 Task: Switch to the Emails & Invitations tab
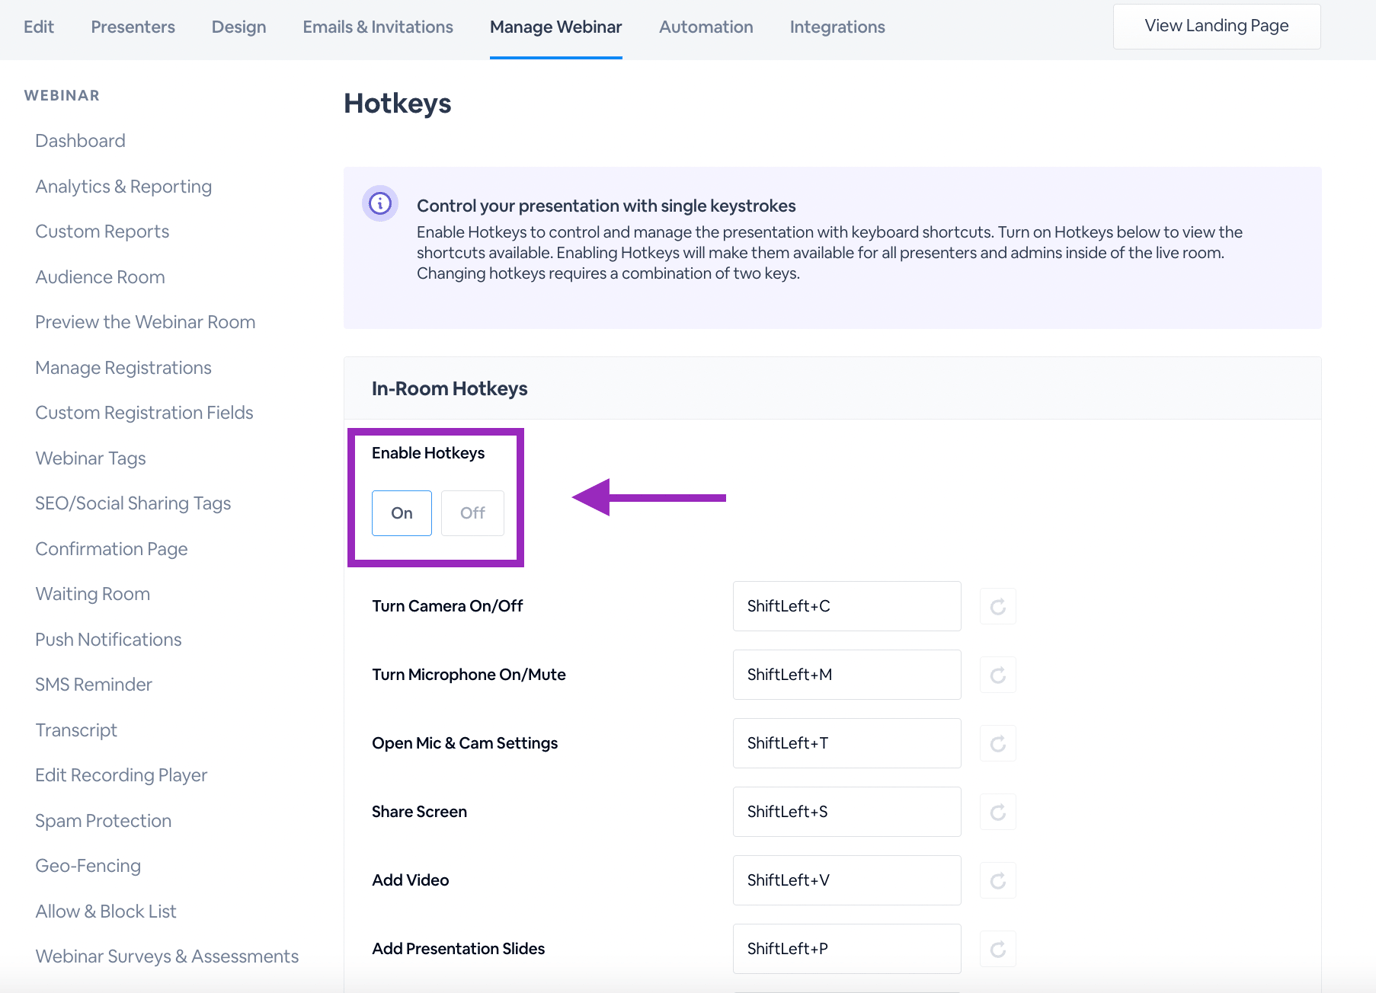click(x=377, y=27)
